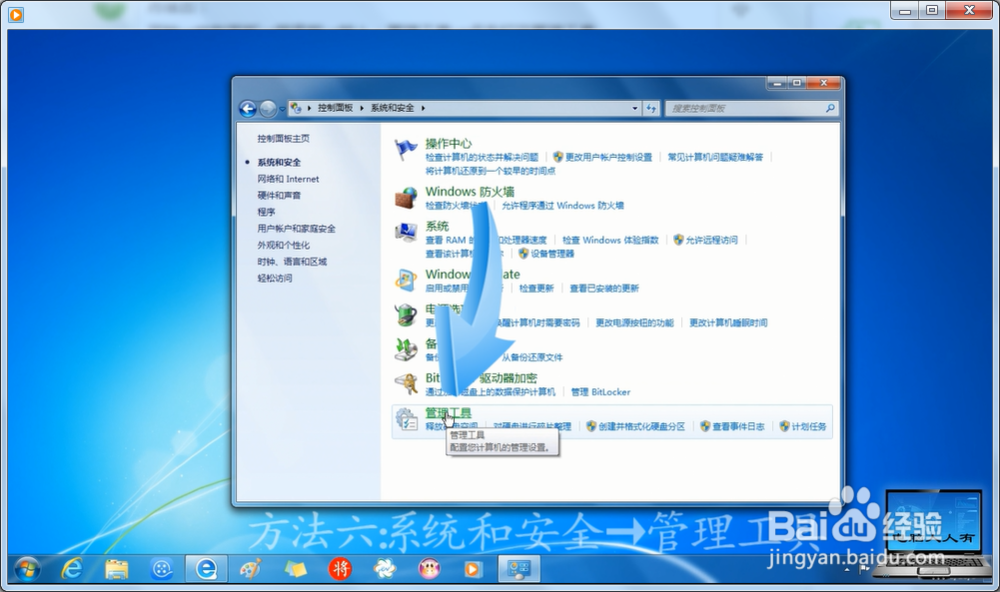Click the BitLocker keys icon
Image resolution: width=1000 pixels, height=592 pixels.
[406, 383]
